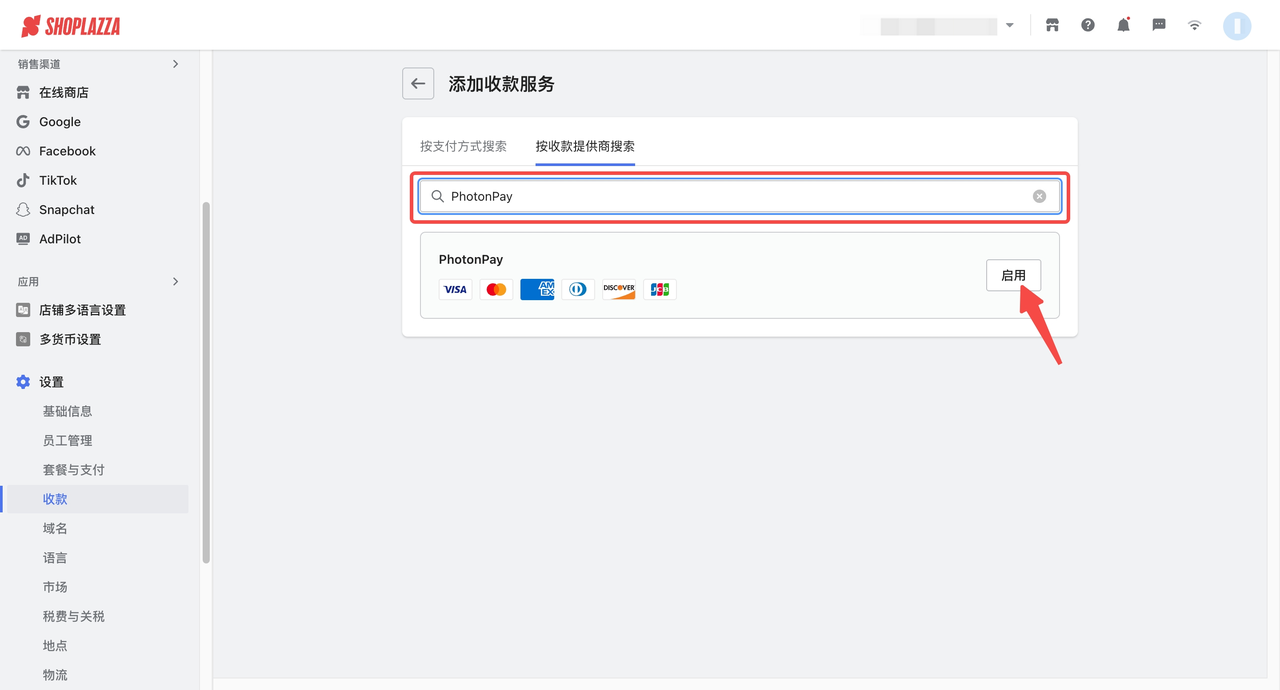Image resolution: width=1280 pixels, height=690 pixels.
Task: Click the Wi-Fi status icon
Action: pyautogui.click(x=1194, y=25)
